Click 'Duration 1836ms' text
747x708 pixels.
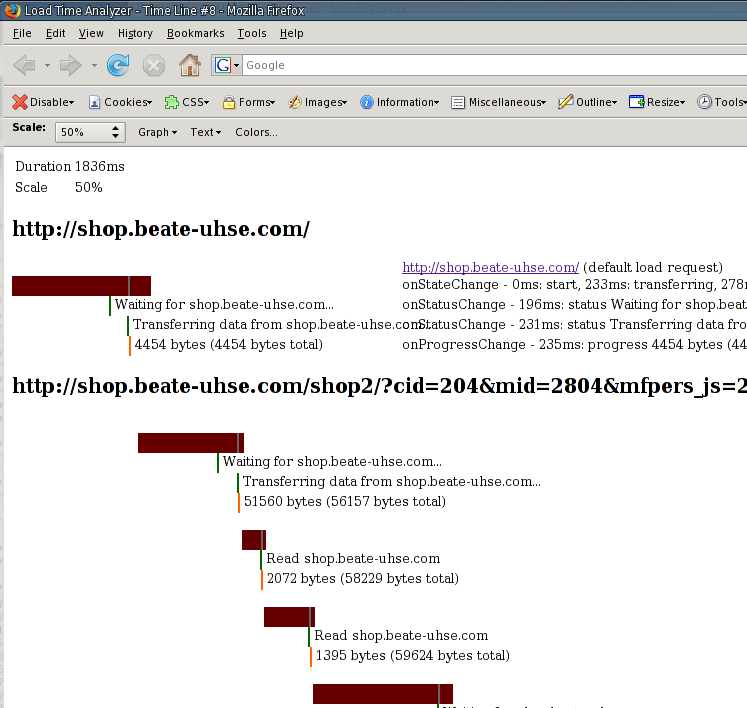click(x=70, y=166)
